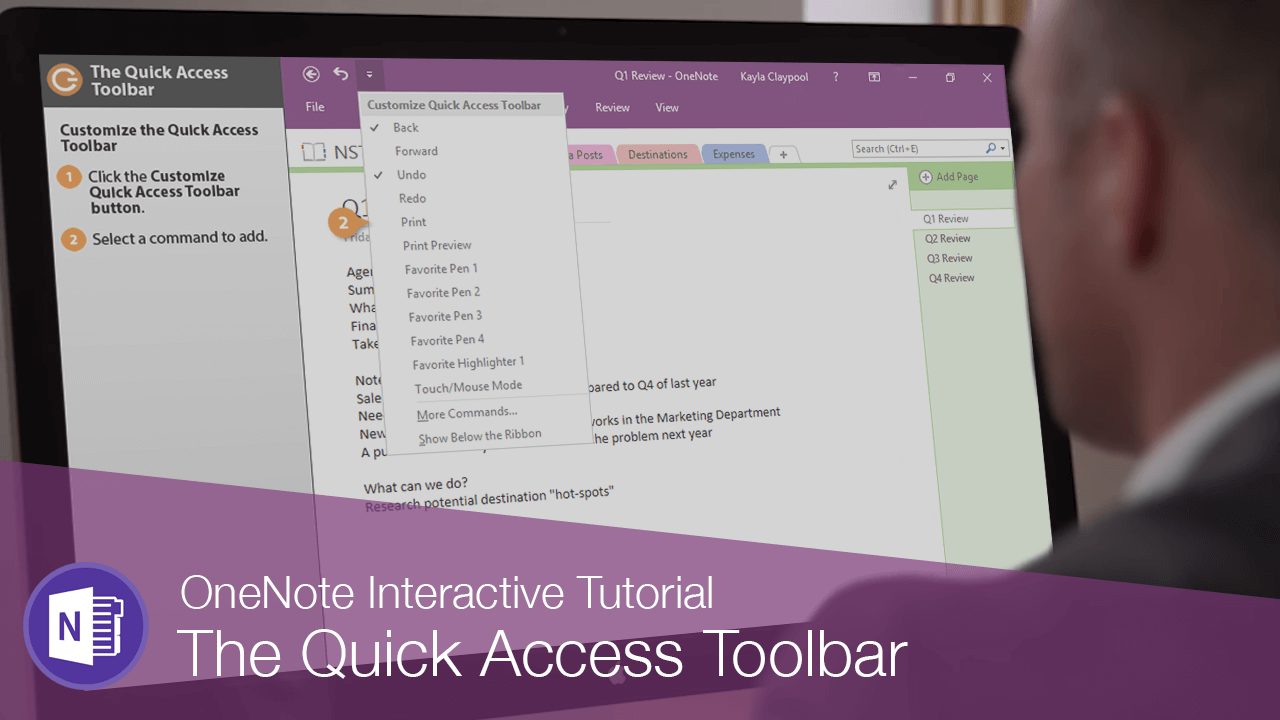This screenshot has width=1280, height=720.
Task: Click the Add Page plus icon
Action: pyautogui.click(x=925, y=177)
